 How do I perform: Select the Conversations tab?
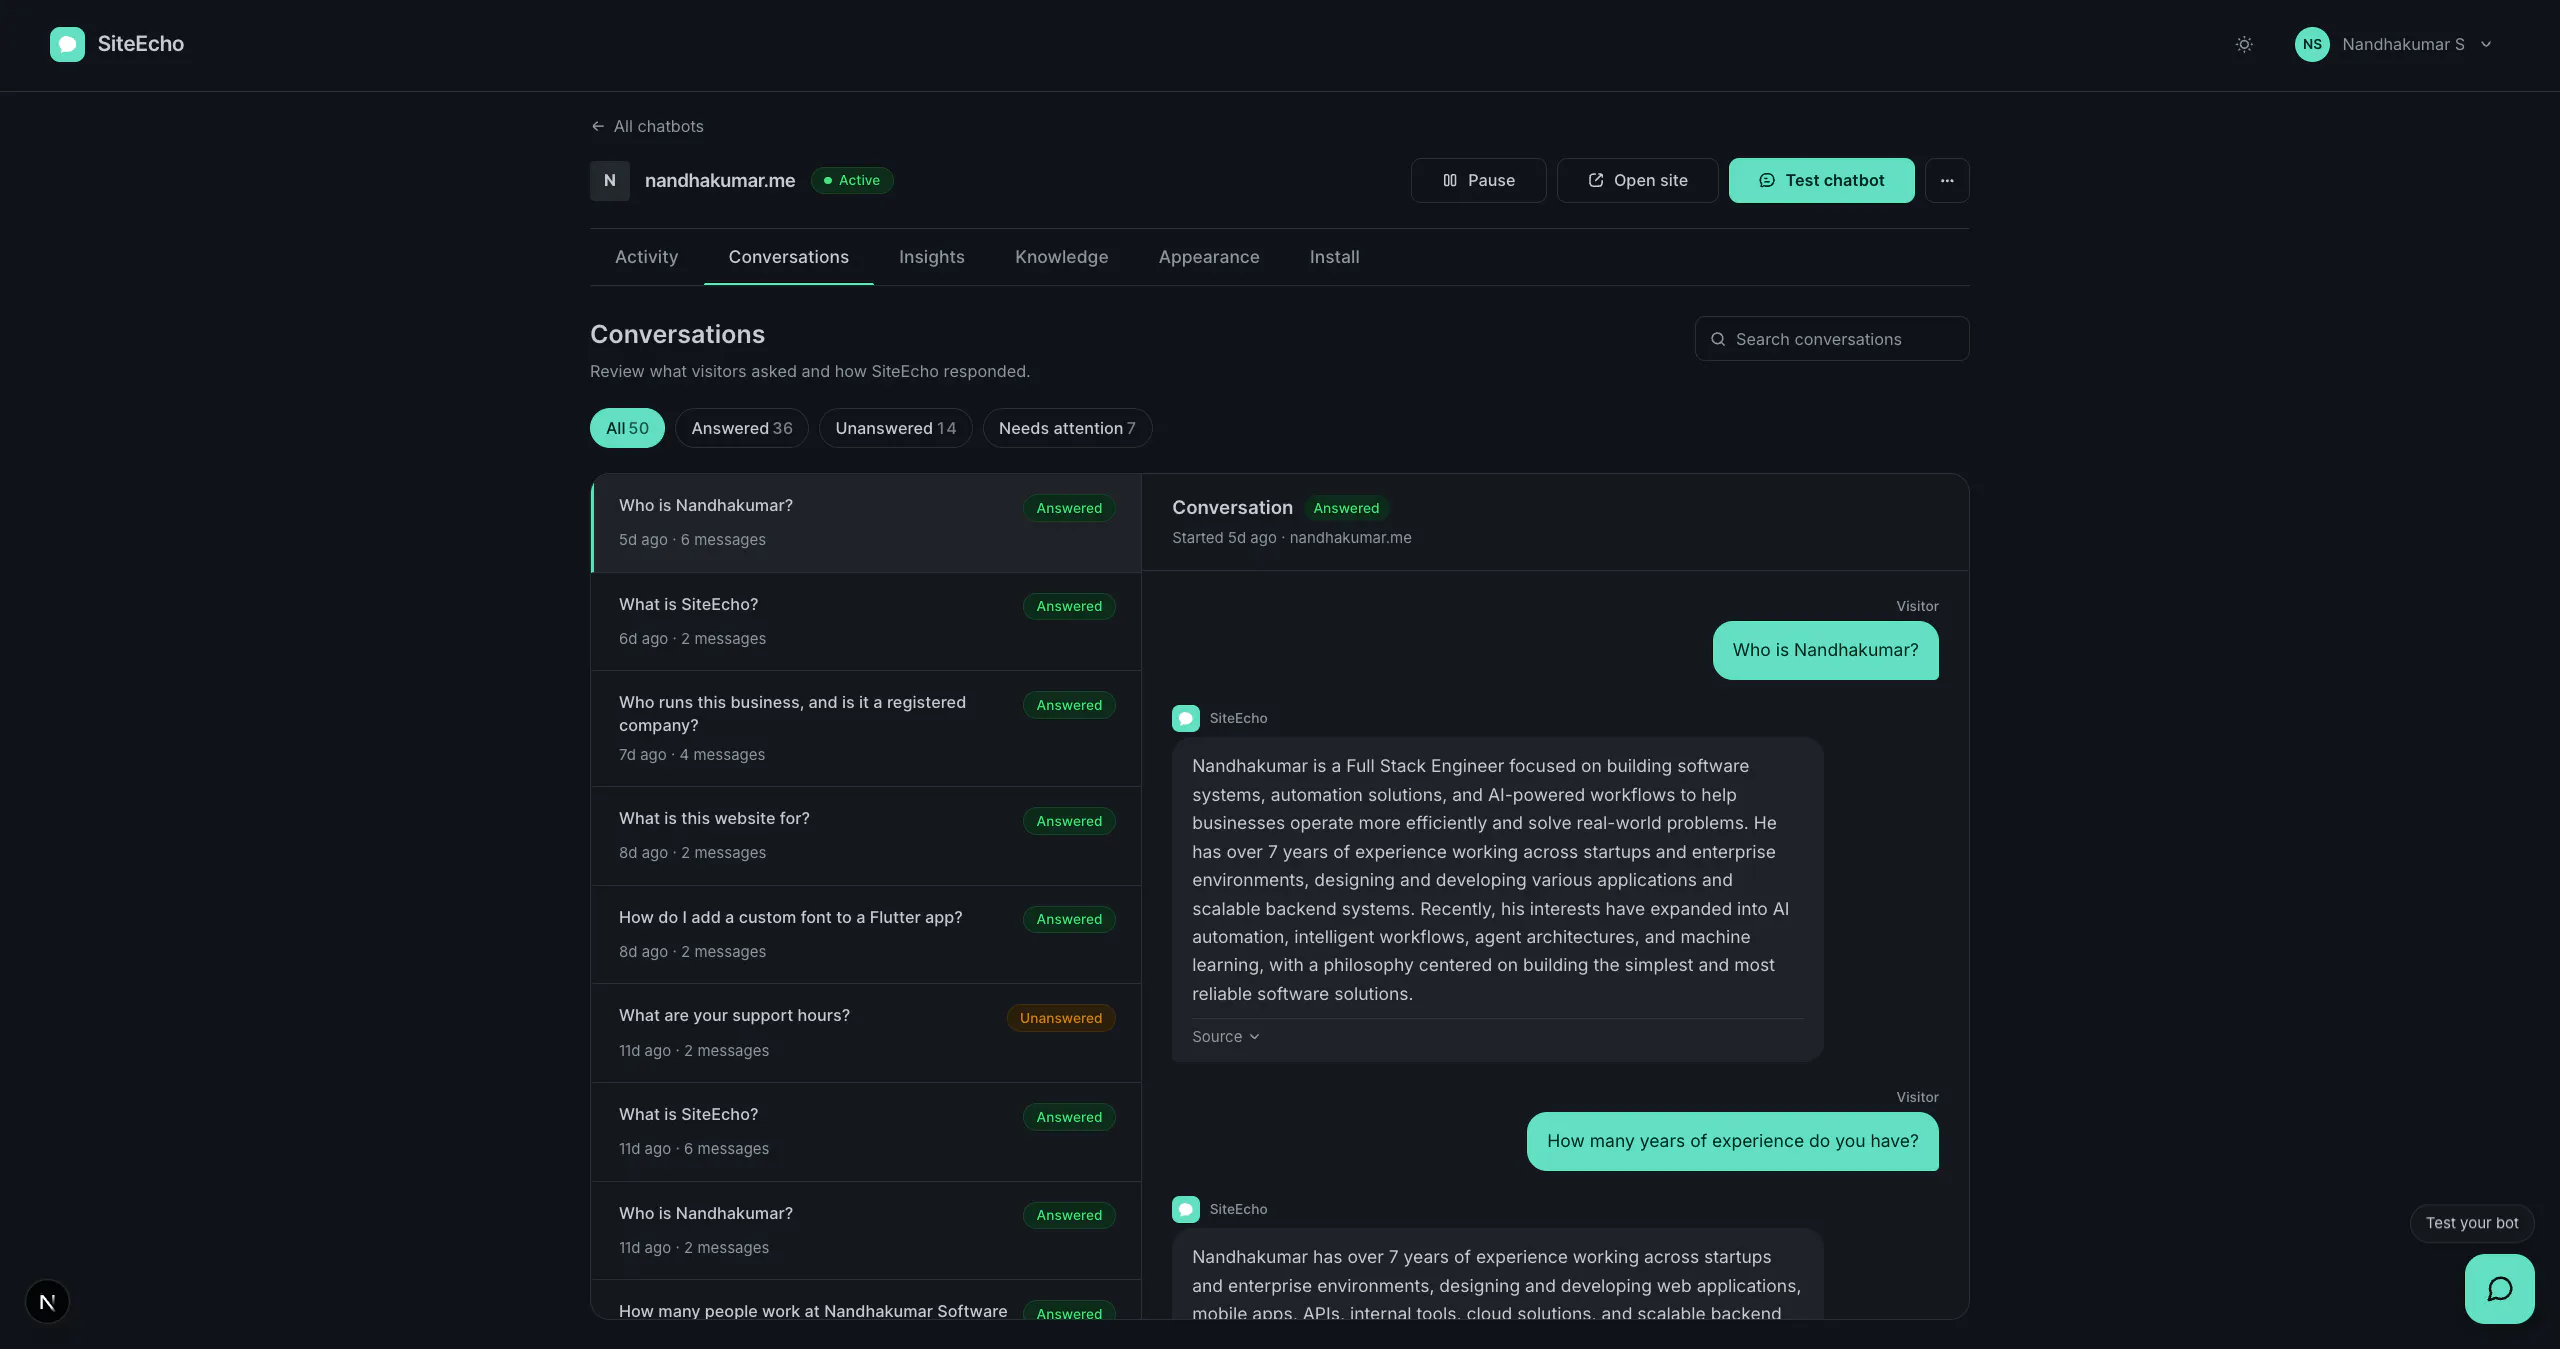(789, 257)
